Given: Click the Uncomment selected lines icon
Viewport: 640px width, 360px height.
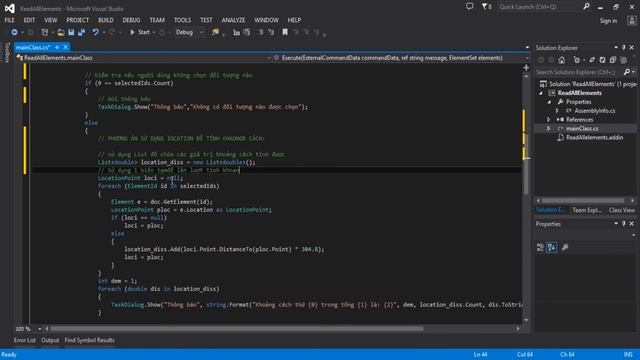Looking at the screenshot, I should [x=271, y=32].
